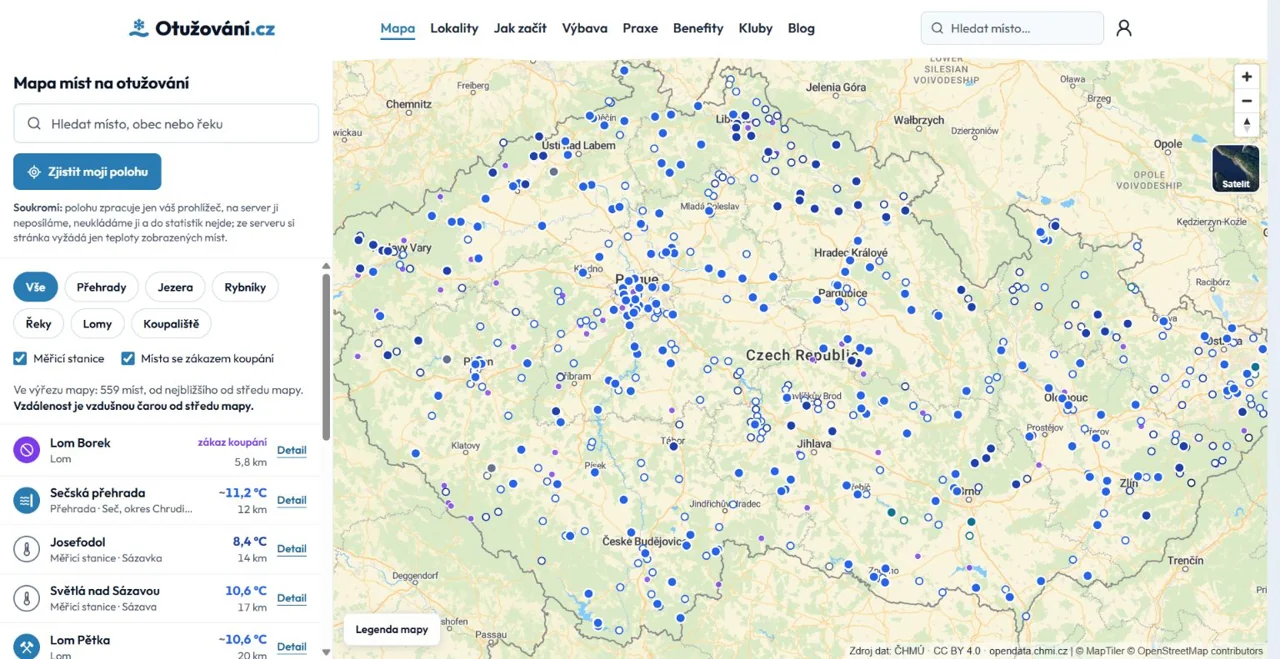Switch to Satelit map view
This screenshot has height=659, width=1280.
click(x=1235, y=168)
